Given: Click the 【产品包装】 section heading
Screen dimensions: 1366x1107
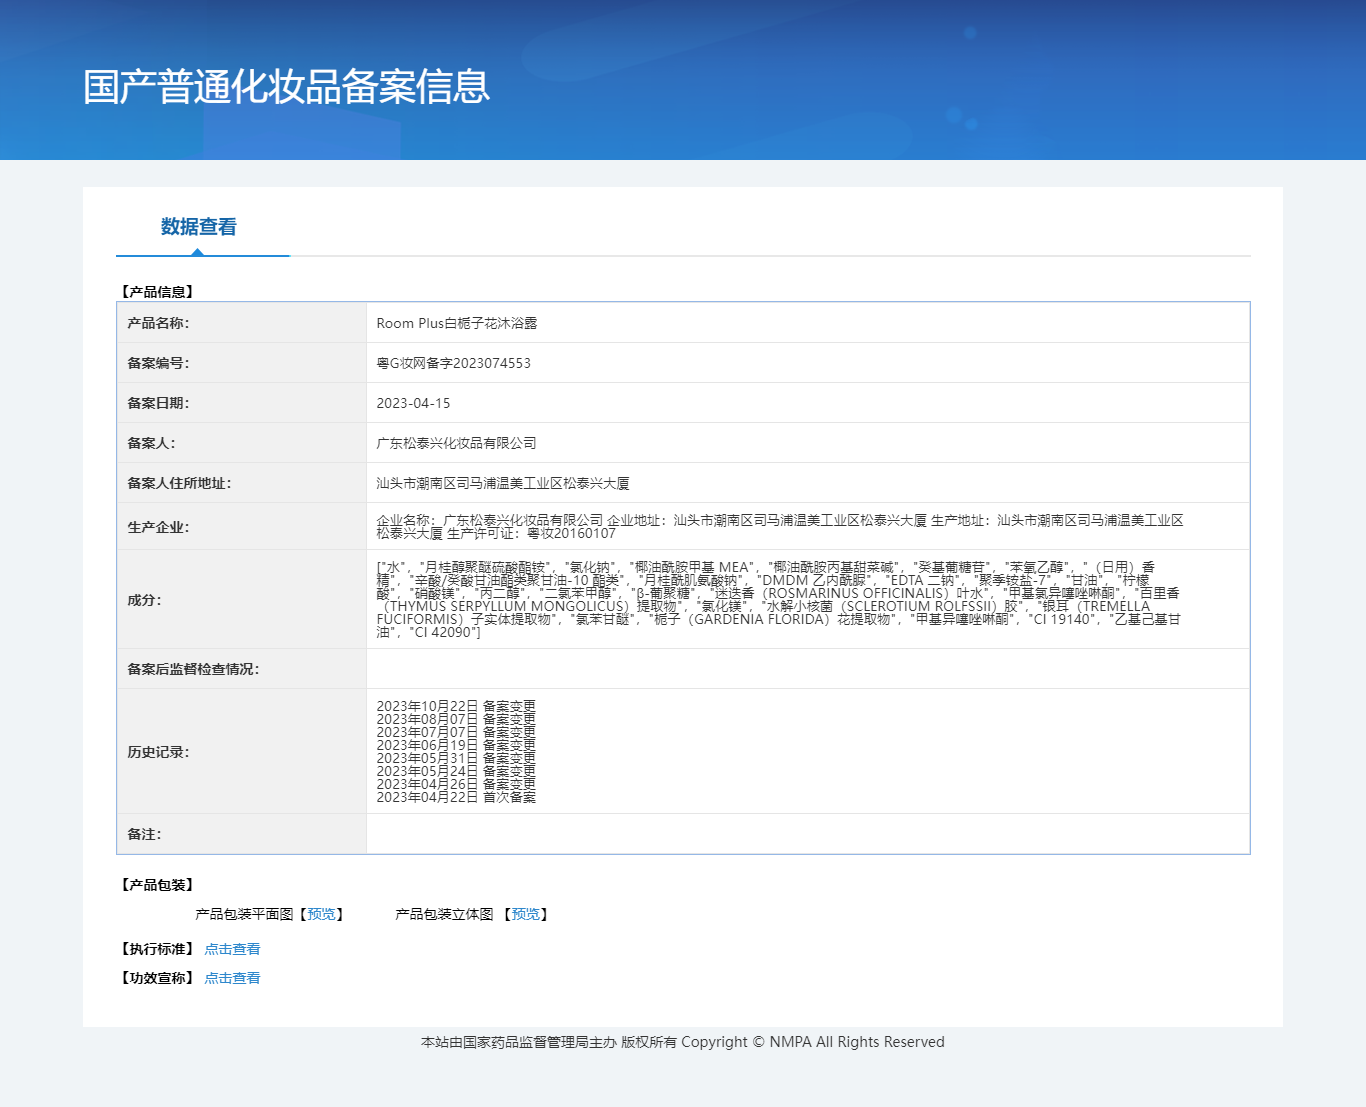Looking at the screenshot, I should (157, 885).
